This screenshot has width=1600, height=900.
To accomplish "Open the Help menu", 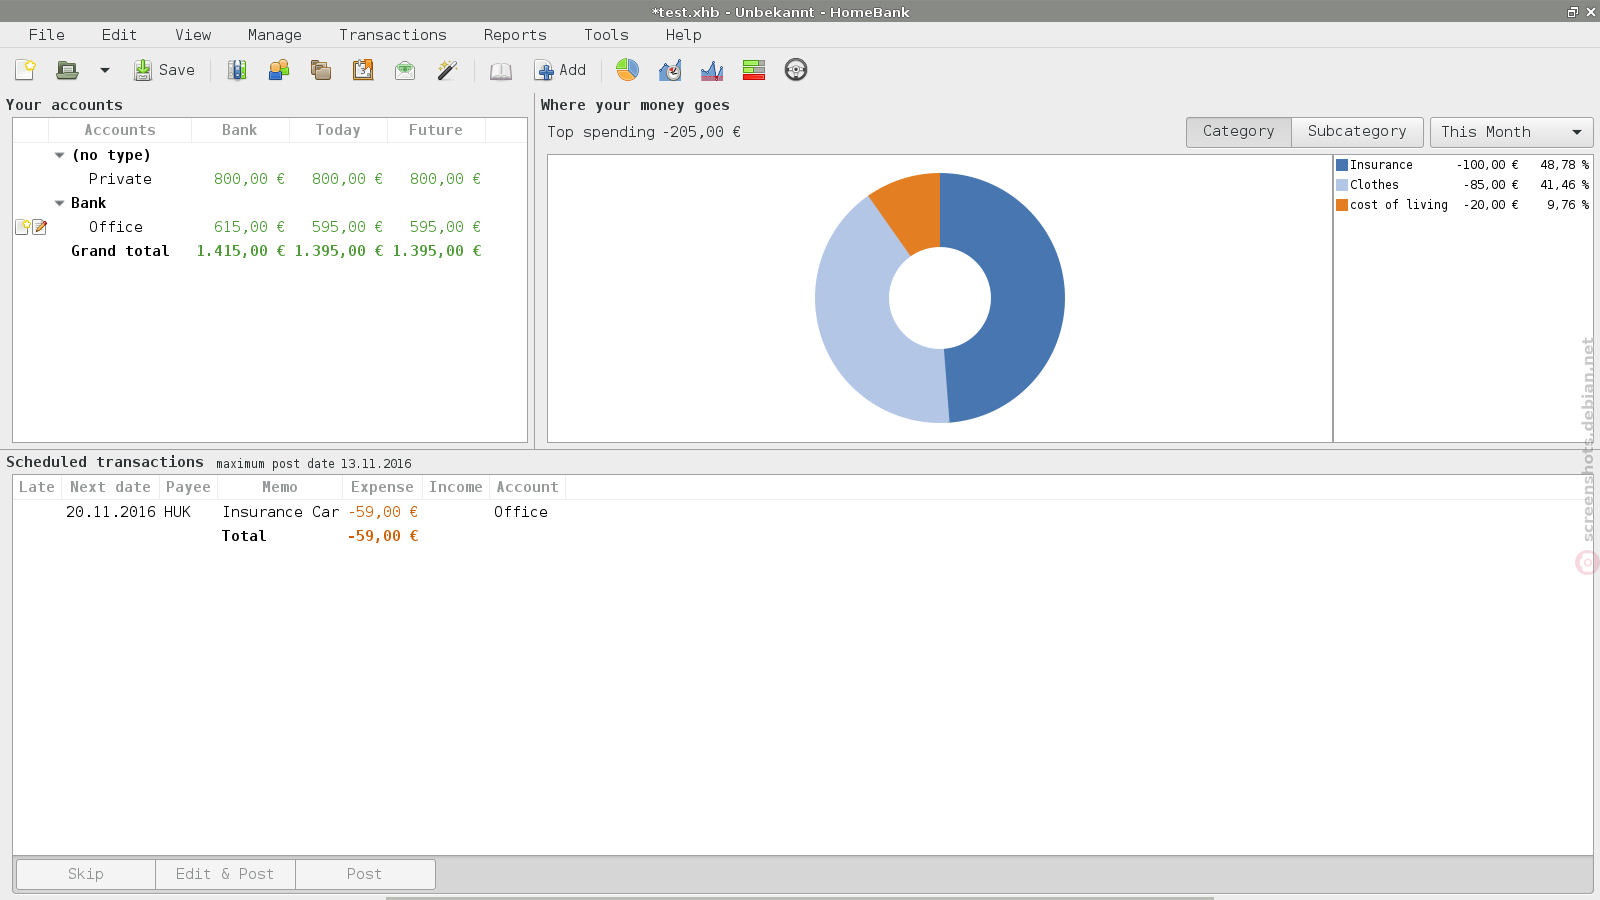I will (684, 35).
